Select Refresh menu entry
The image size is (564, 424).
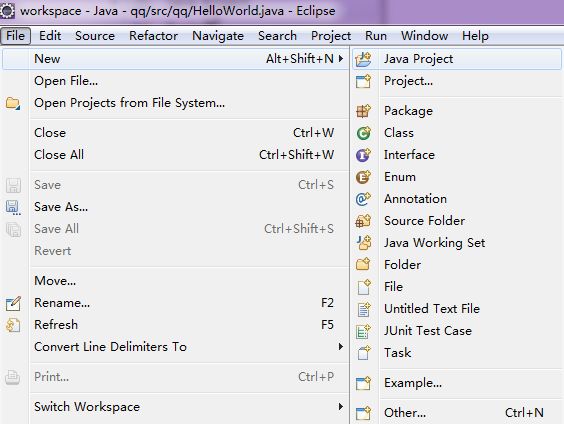(176, 325)
